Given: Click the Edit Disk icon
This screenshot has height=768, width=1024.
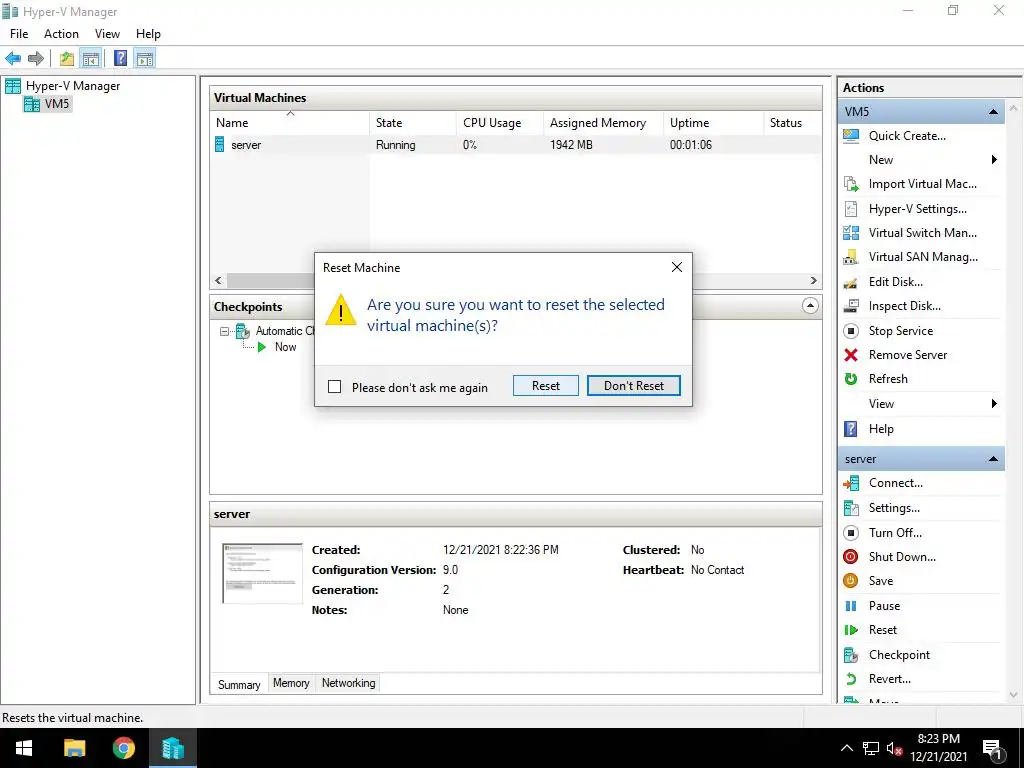Looking at the screenshot, I should pyautogui.click(x=851, y=282).
